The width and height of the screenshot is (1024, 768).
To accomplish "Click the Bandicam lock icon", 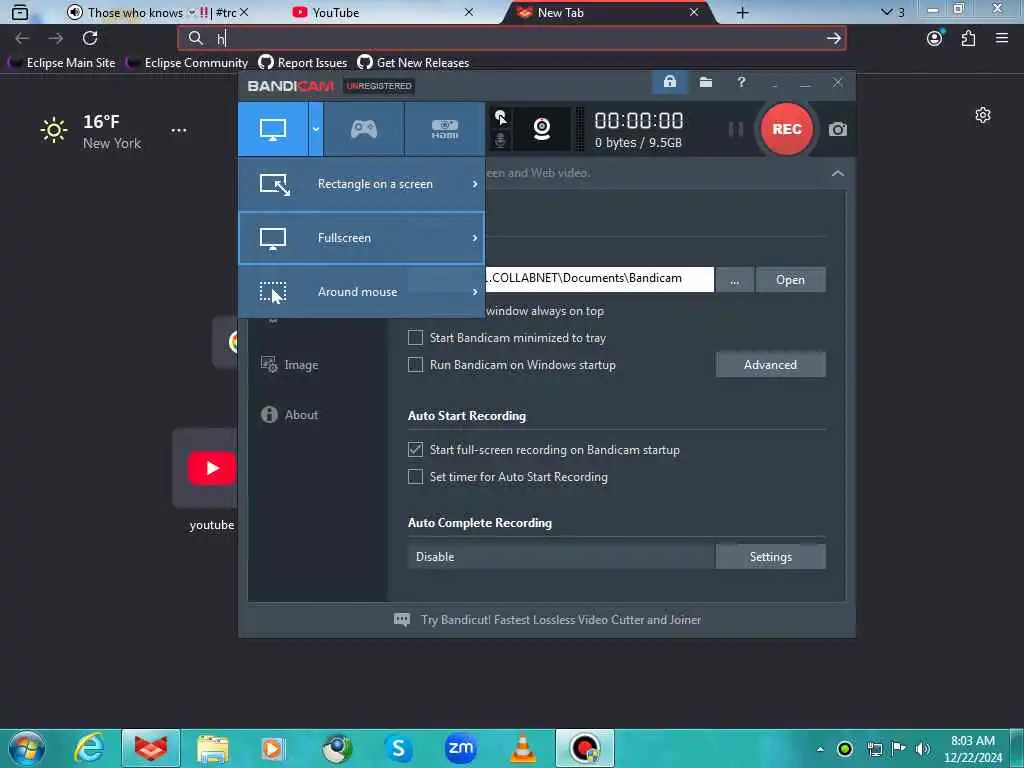I will (x=669, y=82).
